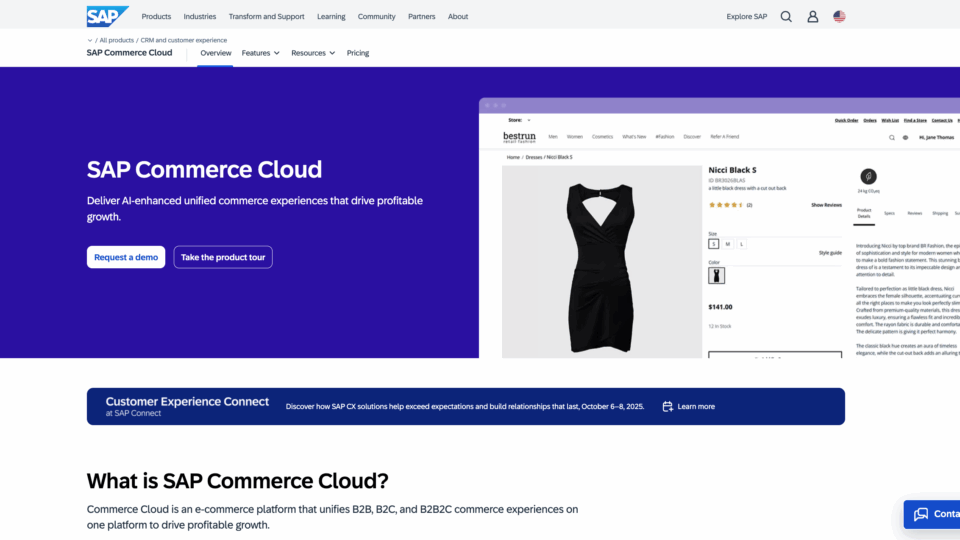Open the Store dropdown in bestrun demo
This screenshot has width=960, height=540.
point(519,120)
